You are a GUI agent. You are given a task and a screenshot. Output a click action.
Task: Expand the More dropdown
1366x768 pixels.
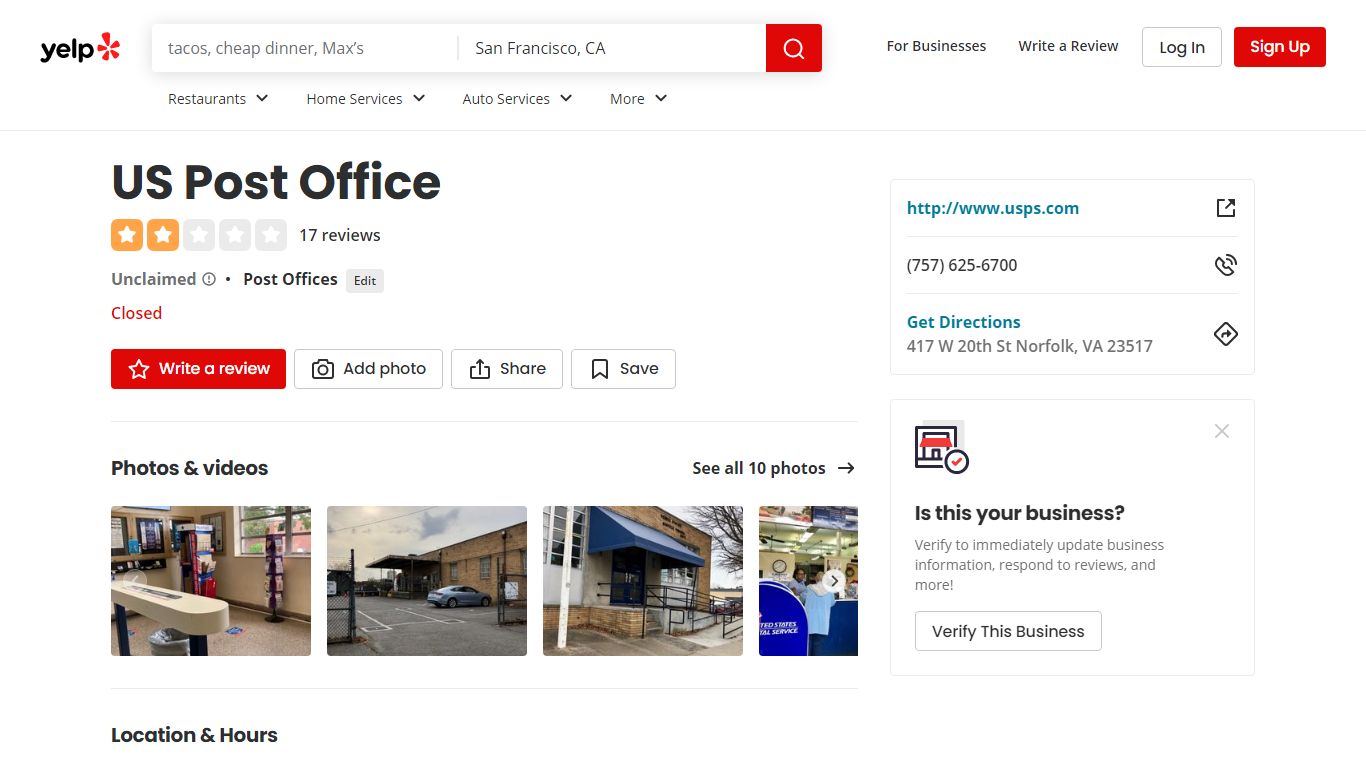638,99
